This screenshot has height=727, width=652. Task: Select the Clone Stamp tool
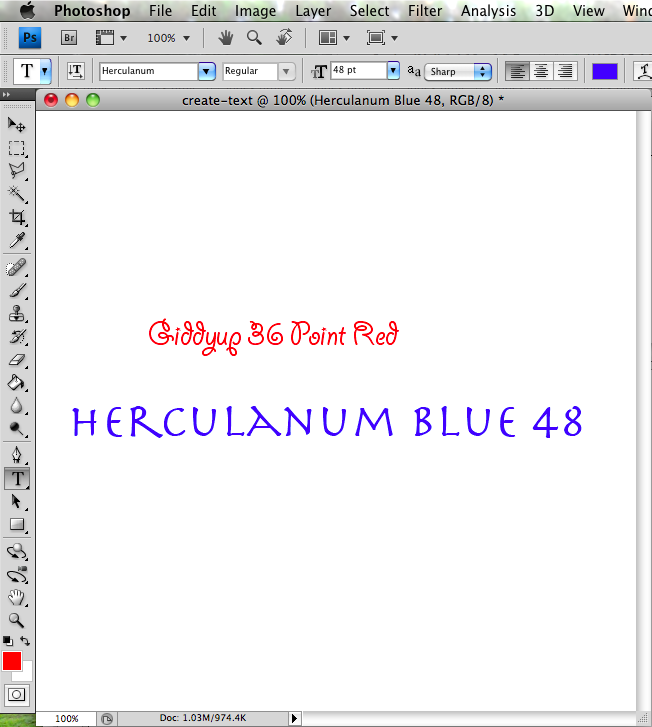click(17, 313)
